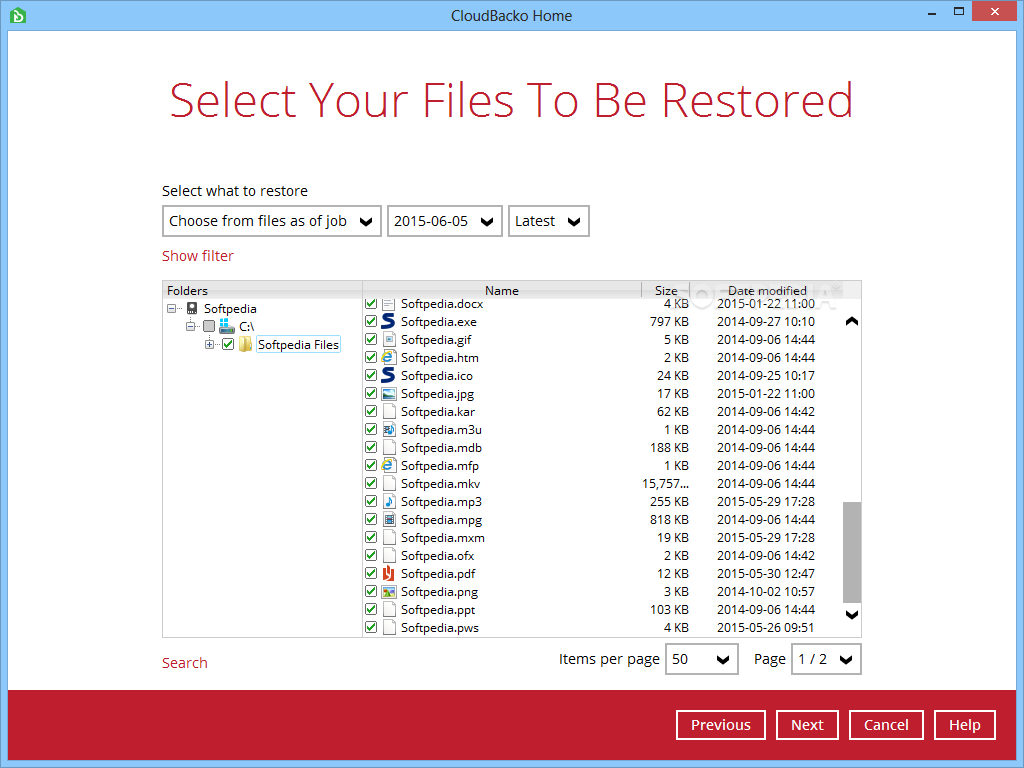Click the Softpedia.kar file icon
Image resolution: width=1024 pixels, height=768 pixels.
tap(389, 411)
